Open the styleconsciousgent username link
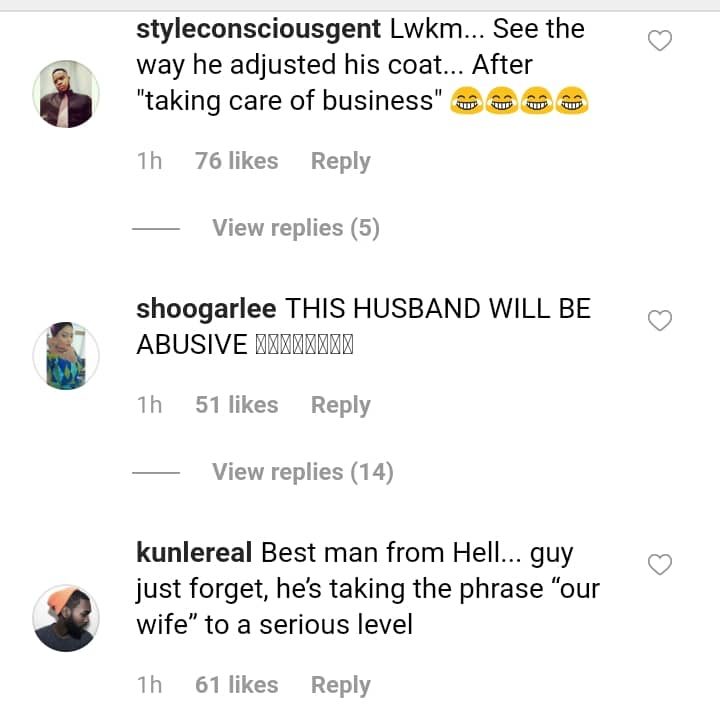Image resolution: width=720 pixels, height=723 pixels. (258, 30)
